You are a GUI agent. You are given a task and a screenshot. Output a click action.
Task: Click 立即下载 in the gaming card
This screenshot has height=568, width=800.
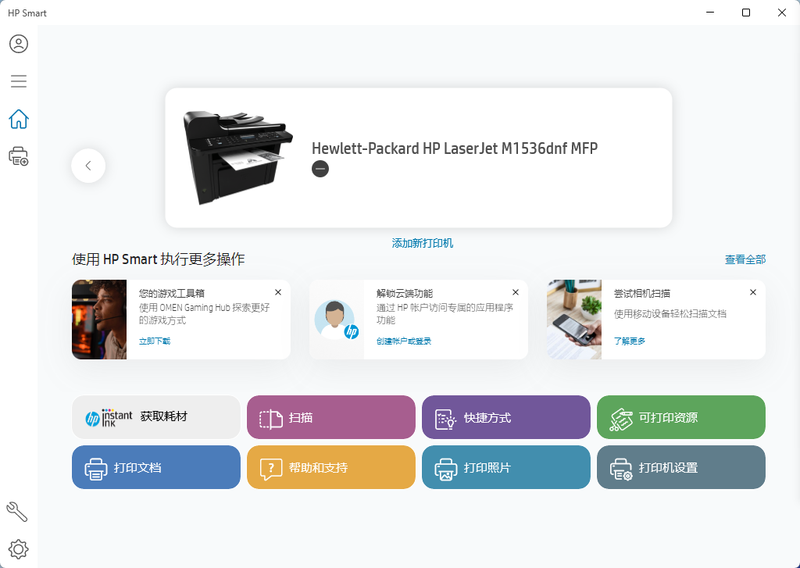point(154,341)
